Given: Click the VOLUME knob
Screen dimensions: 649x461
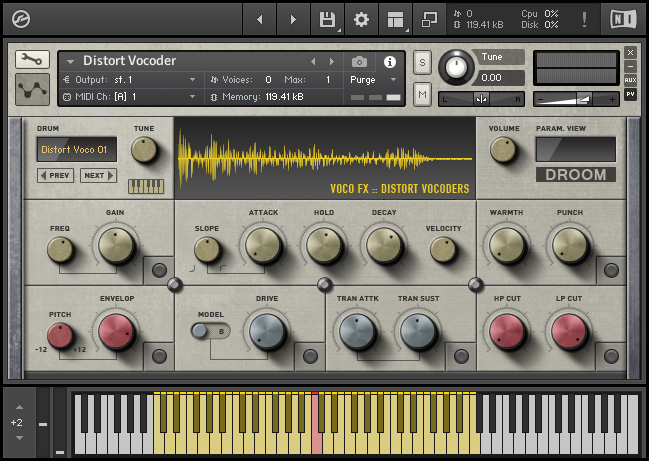Looking at the screenshot, I should coord(503,150).
